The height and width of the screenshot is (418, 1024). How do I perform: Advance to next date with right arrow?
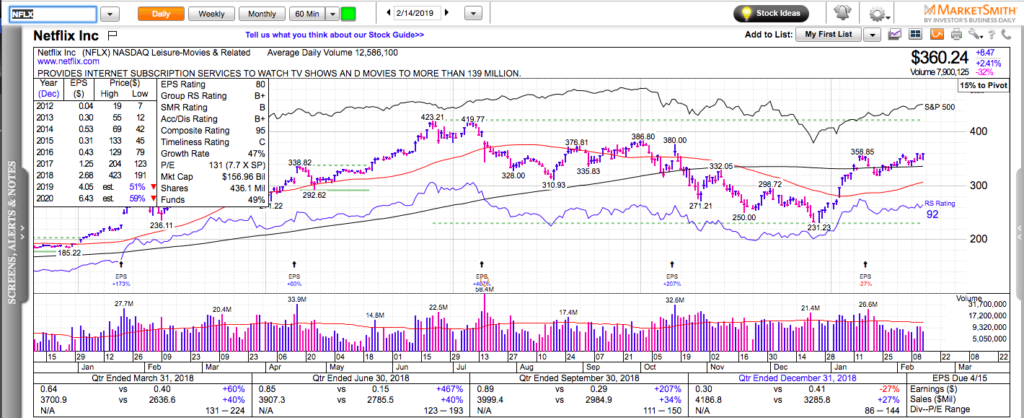click(447, 13)
